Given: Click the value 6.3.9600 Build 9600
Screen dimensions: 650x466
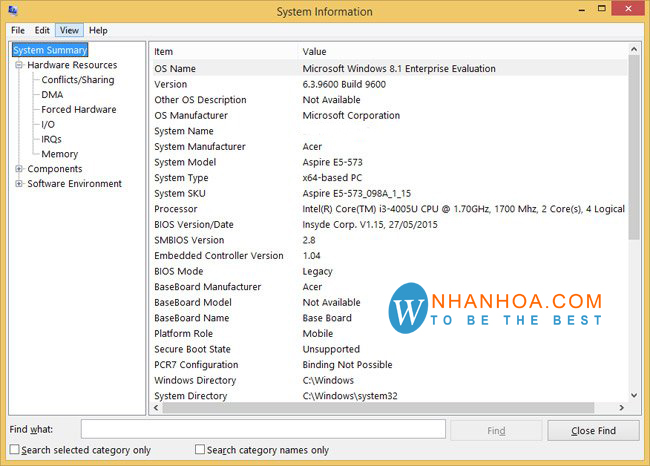Looking at the screenshot, I should point(344,84).
